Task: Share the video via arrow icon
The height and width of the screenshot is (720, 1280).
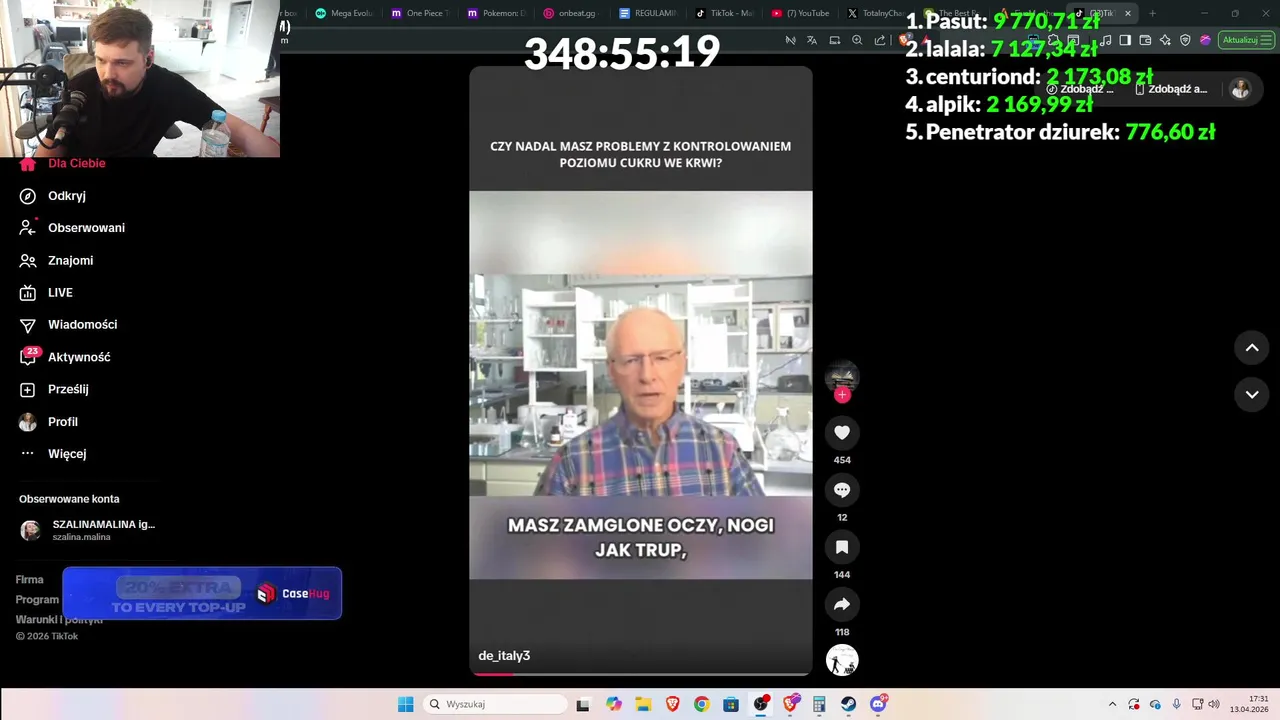Action: (x=842, y=604)
